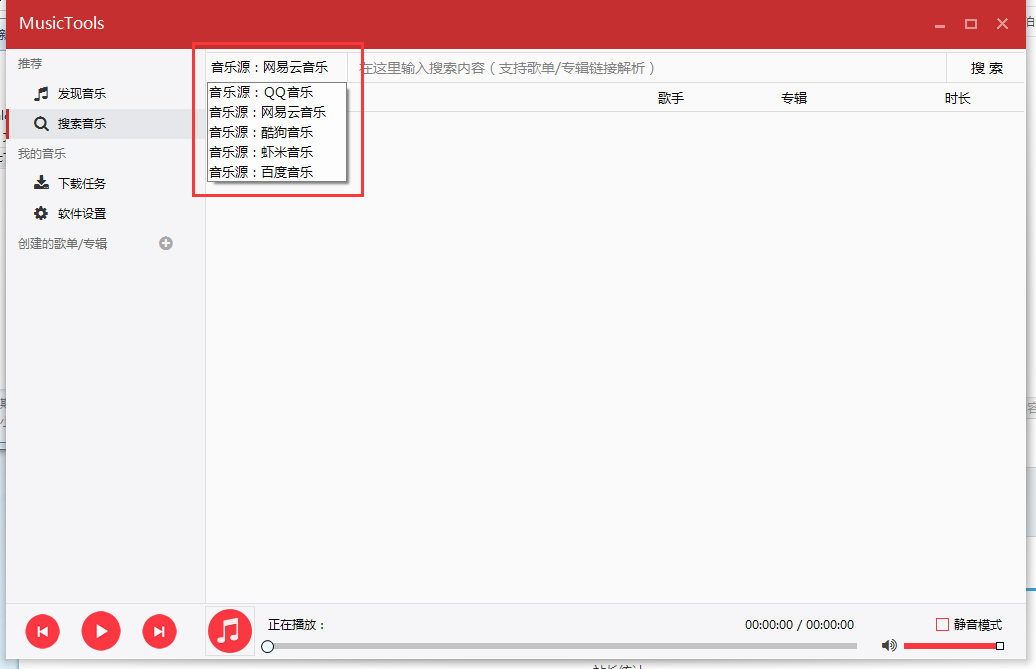Image resolution: width=1036 pixels, height=669 pixels.
Task: Open 软件设置 gear icon
Action: [41, 213]
